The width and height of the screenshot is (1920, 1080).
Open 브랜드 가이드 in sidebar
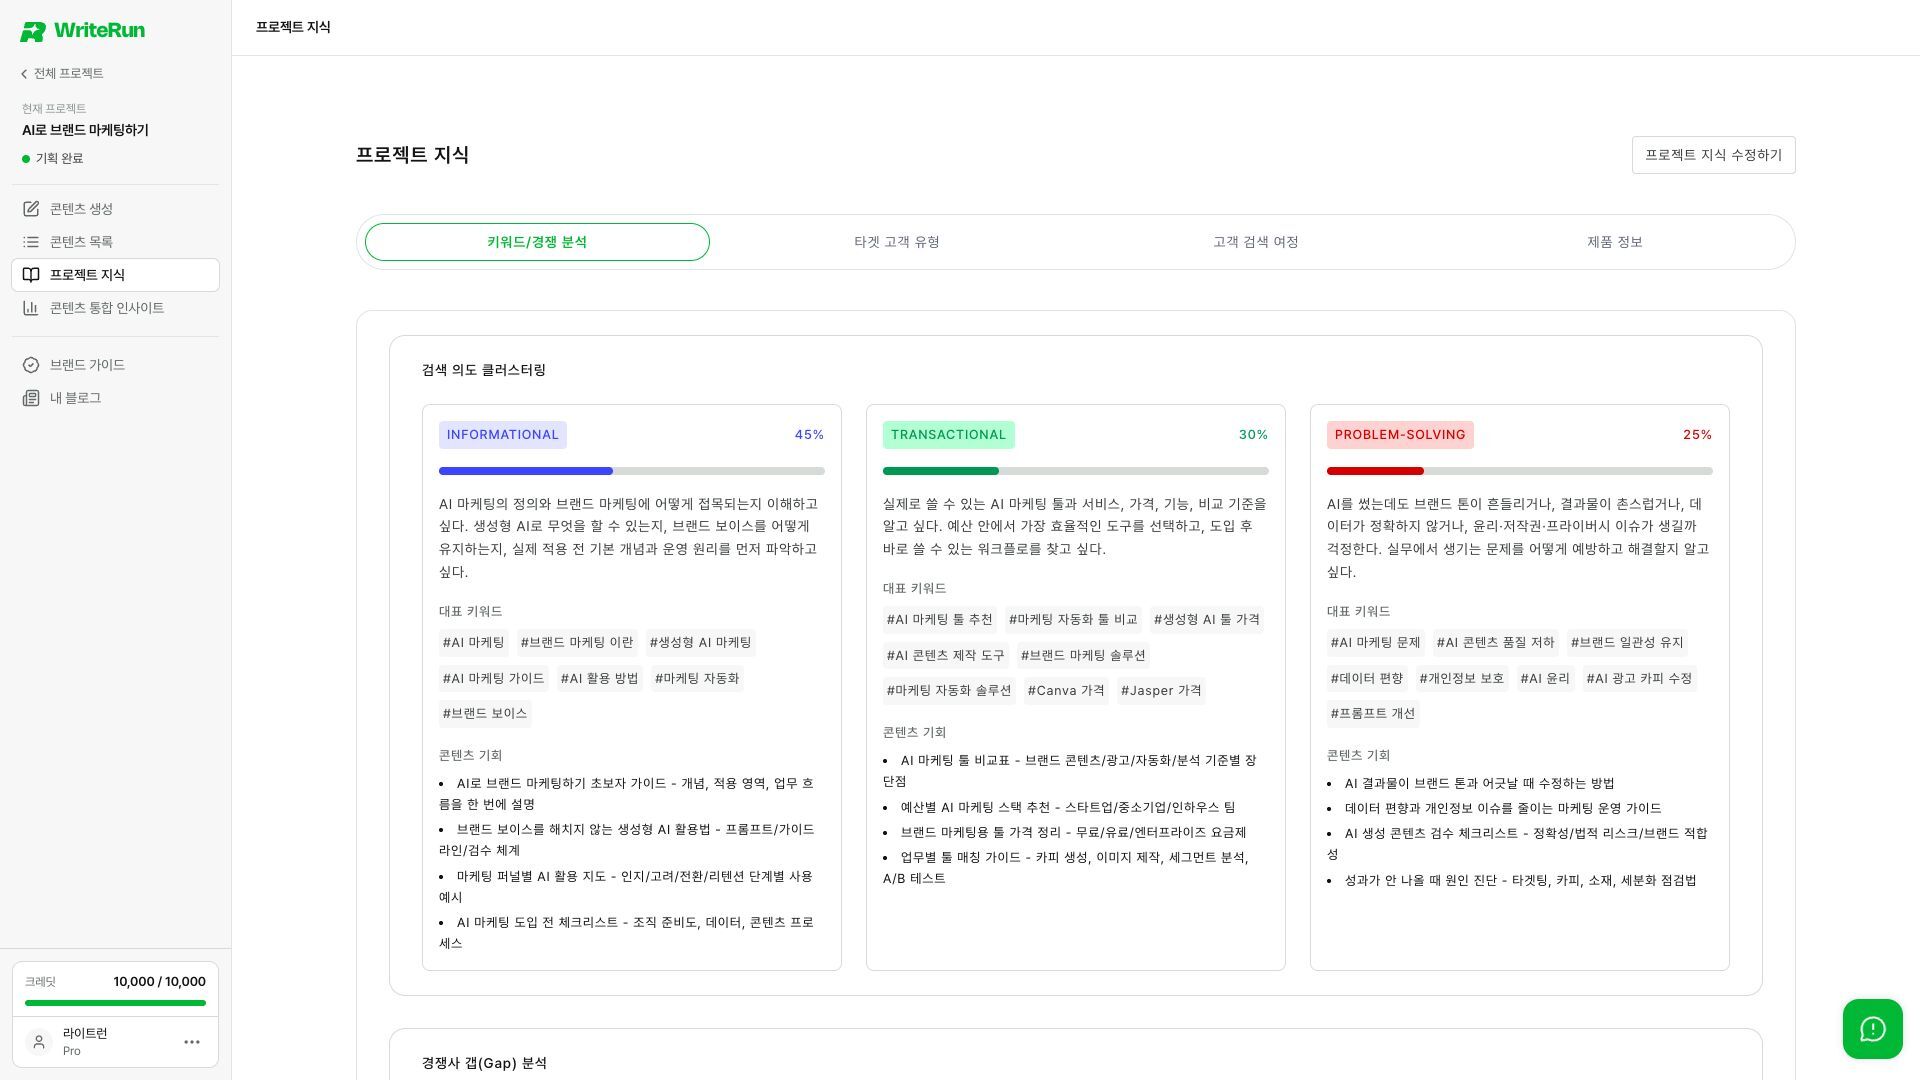point(115,365)
